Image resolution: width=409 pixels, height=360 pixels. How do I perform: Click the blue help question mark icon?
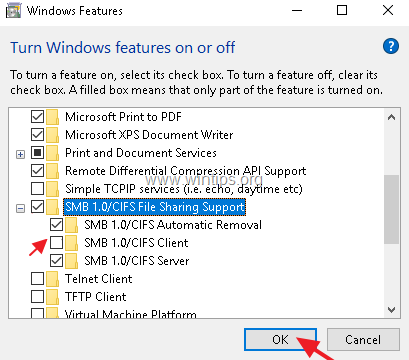(391, 46)
